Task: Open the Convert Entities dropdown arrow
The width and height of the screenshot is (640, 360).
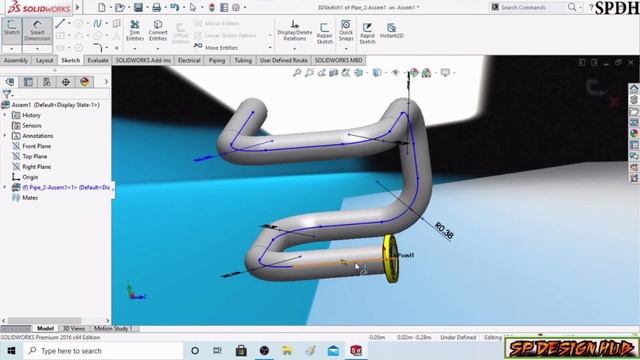Action: tap(158, 49)
